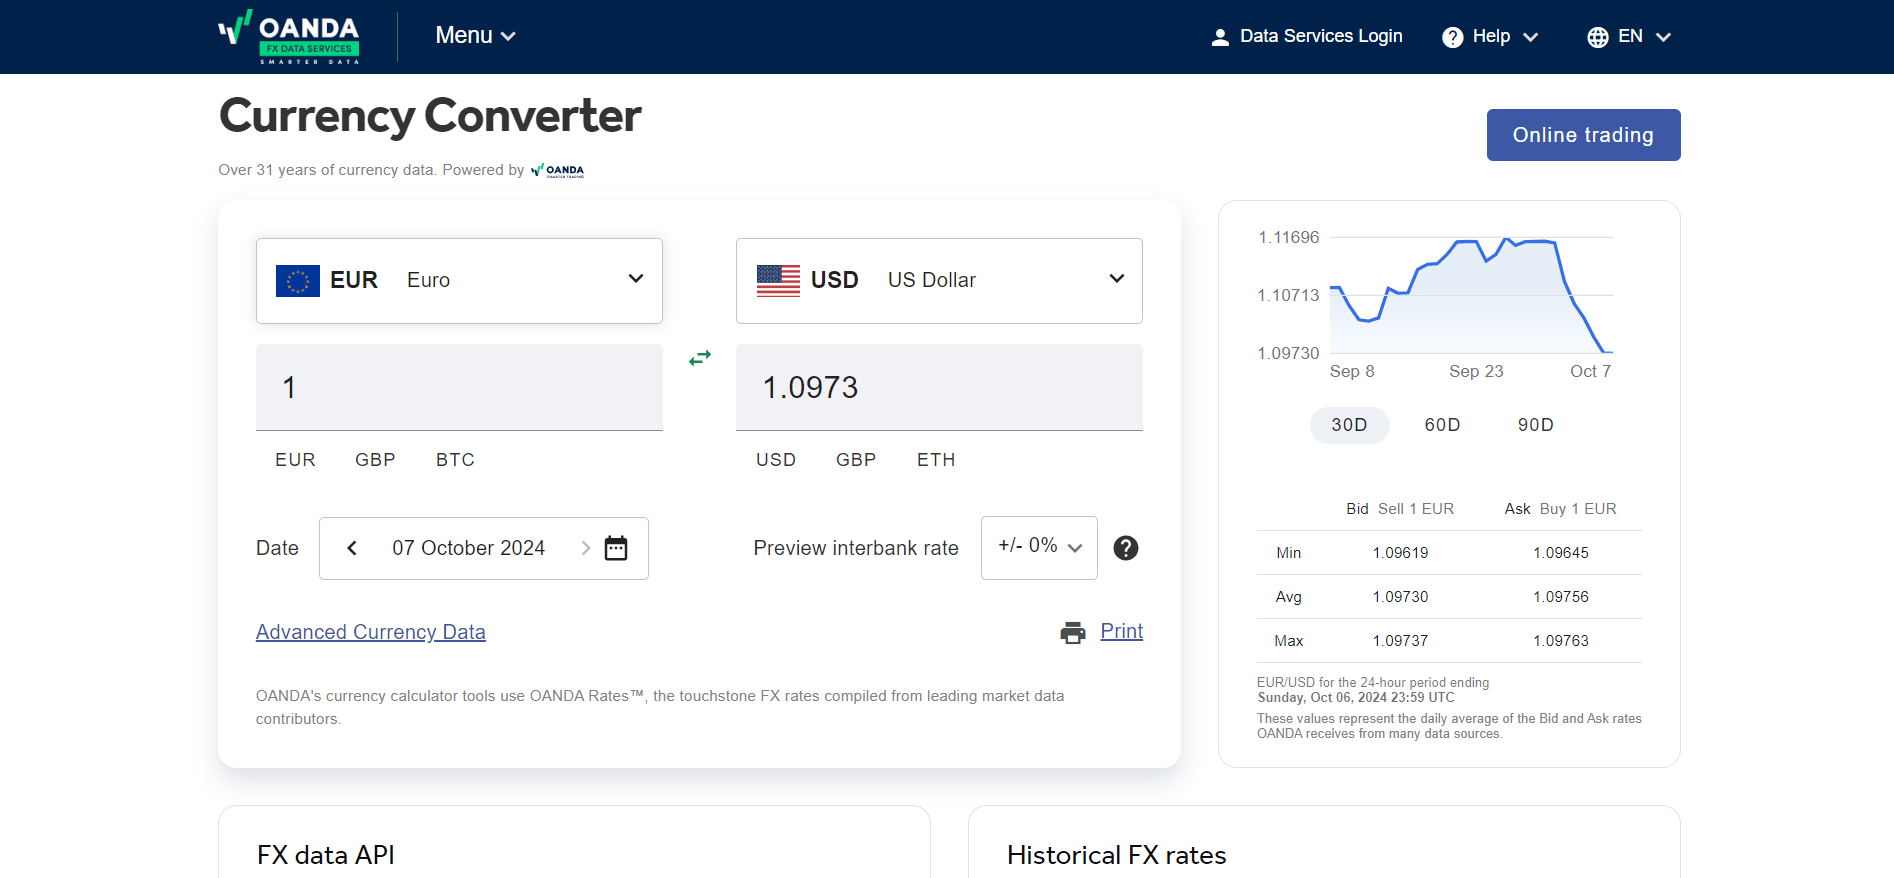Screen dimensions: 1894x878
Task: Go to next date with right arrow
Action: coord(586,548)
